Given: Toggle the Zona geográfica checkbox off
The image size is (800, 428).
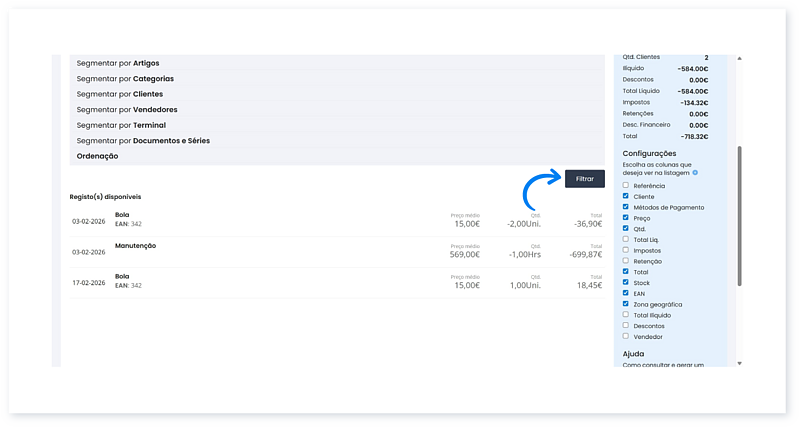Looking at the screenshot, I should tap(626, 304).
